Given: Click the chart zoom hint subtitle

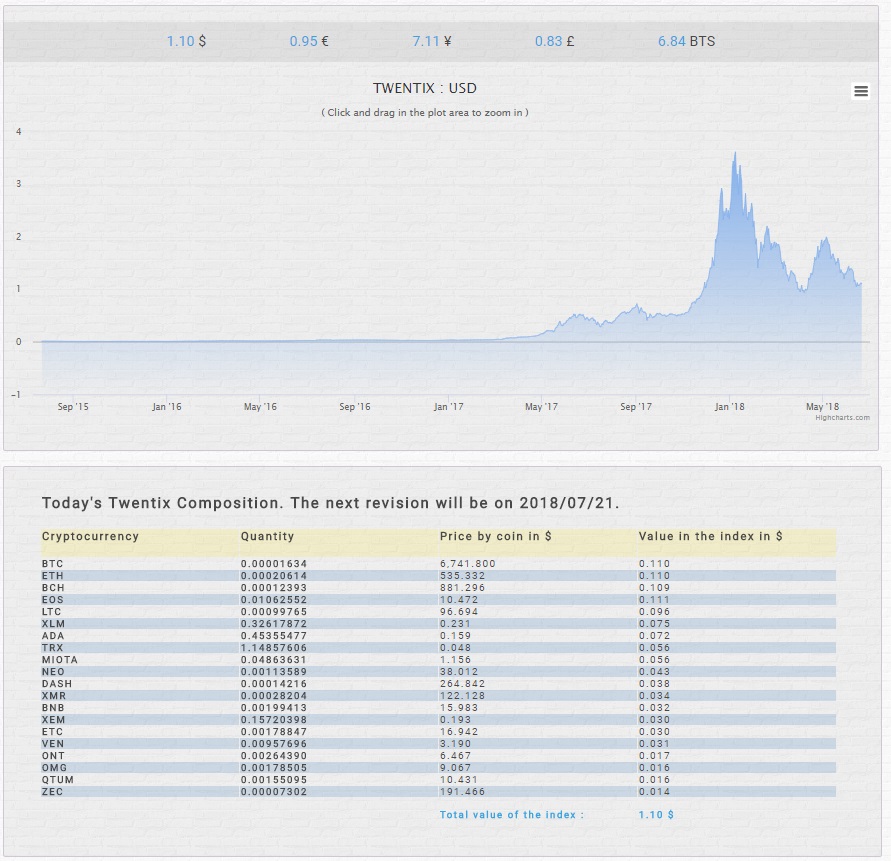Looking at the screenshot, I should [424, 113].
